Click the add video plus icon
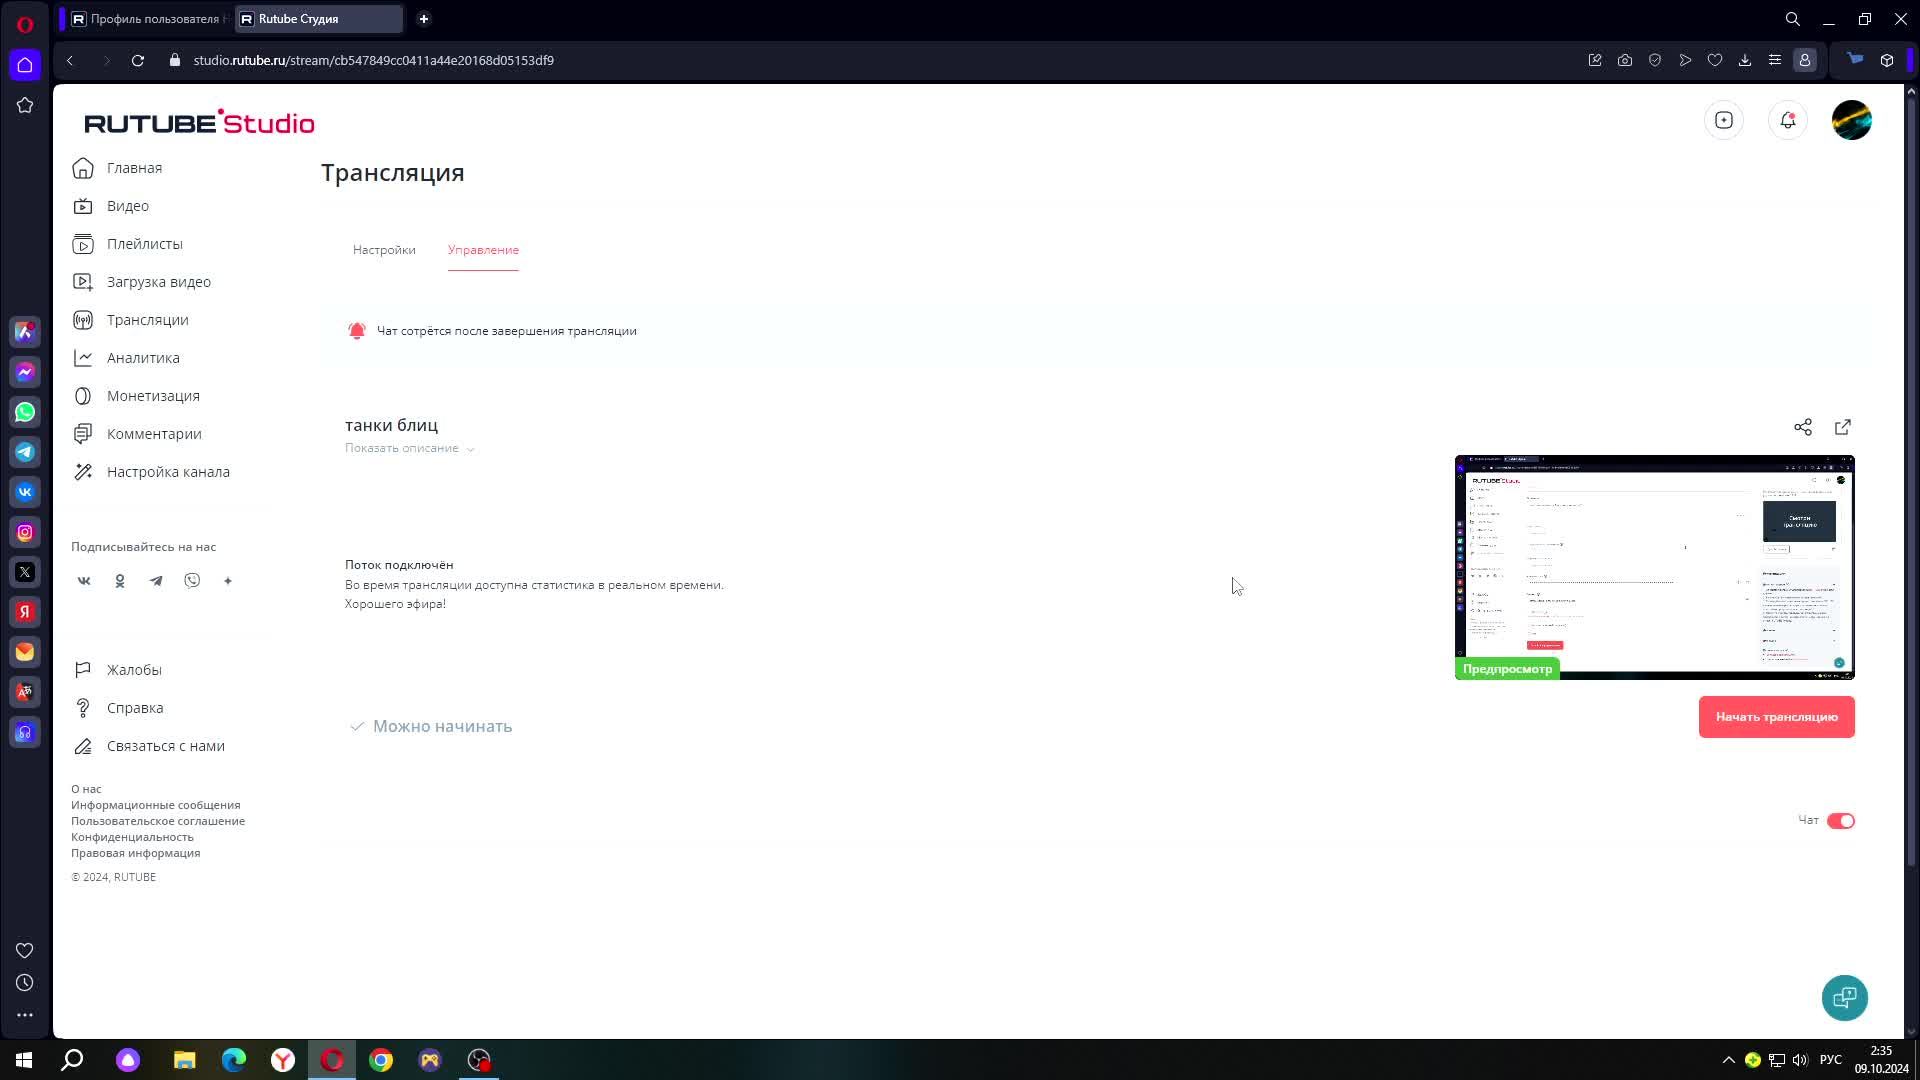1920x1080 pixels. tap(1724, 120)
